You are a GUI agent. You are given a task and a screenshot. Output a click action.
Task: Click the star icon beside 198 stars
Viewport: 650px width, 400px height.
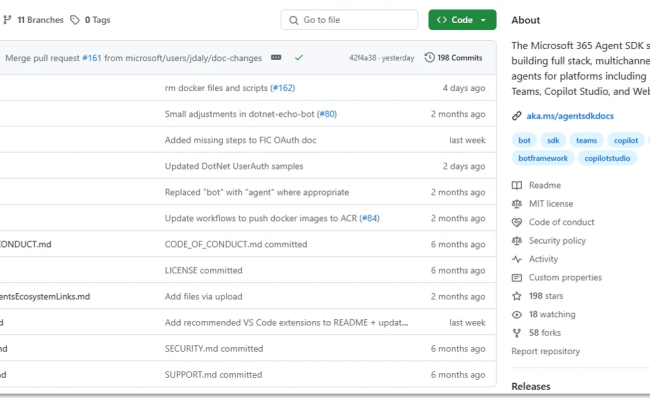517,296
